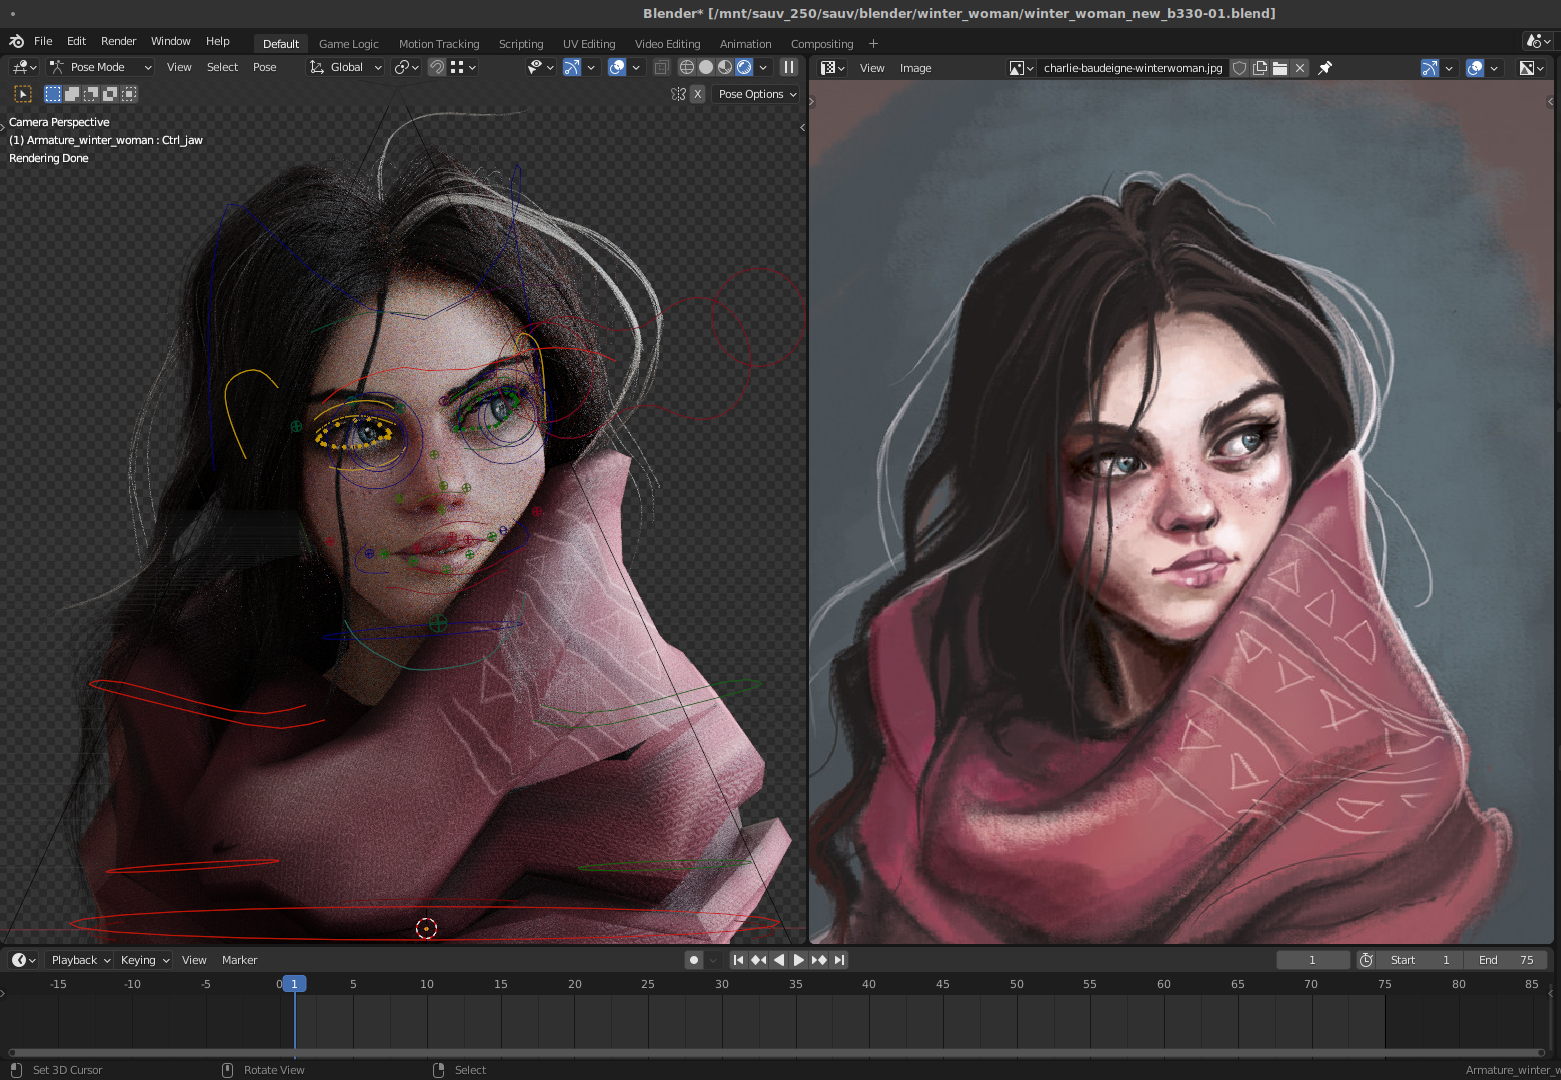This screenshot has width=1561, height=1080.
Task: Switch to the Scripting workspace tab
Action: click(x=521, y=44)
